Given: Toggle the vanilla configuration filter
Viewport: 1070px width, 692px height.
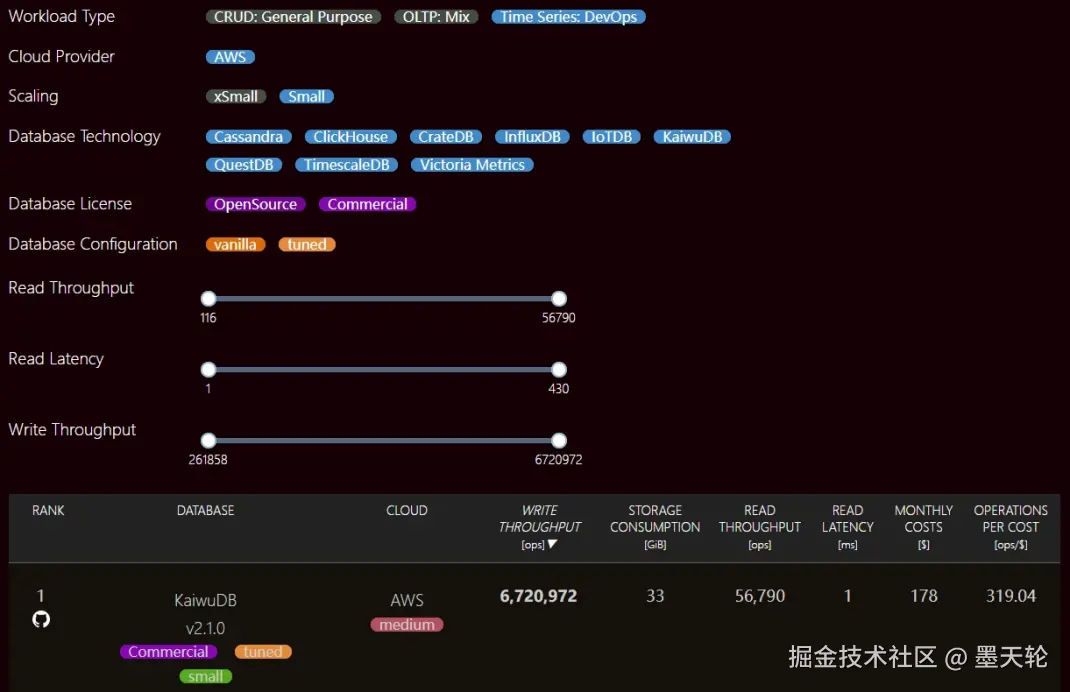Looking at the screenshot, I should (x=235, y=244).
